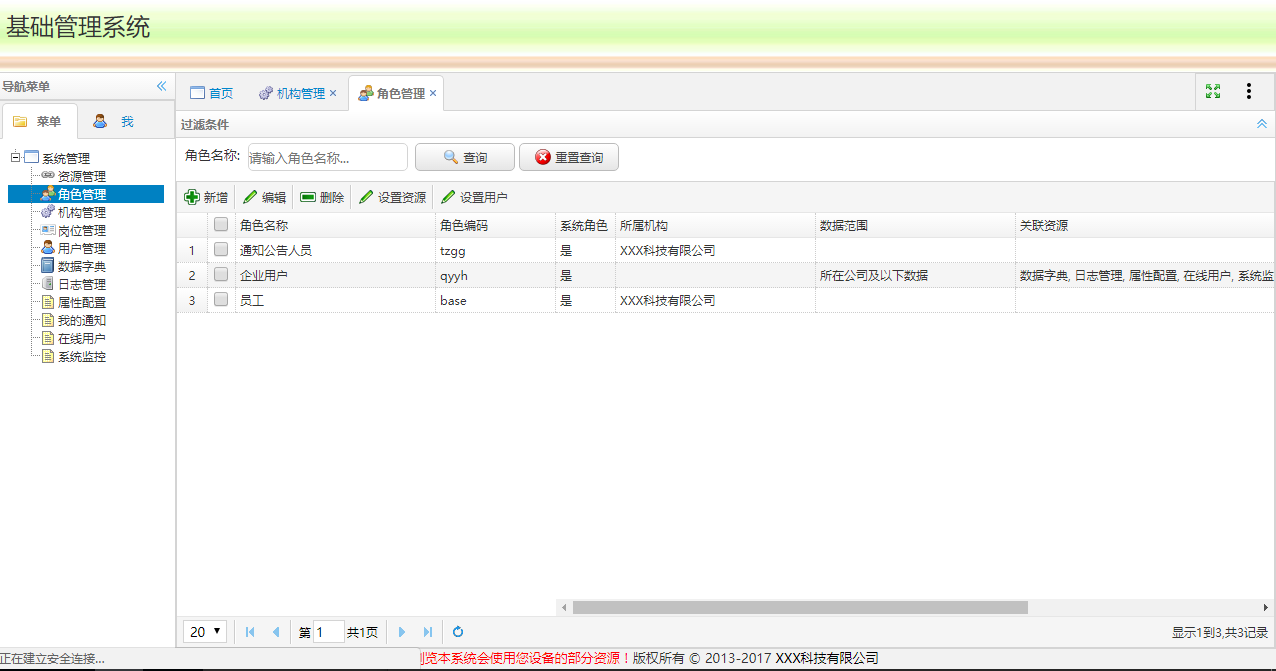Viewport: 1276px width, 671px height.
Task: Click the 设置用户 button
Action: tap(474, 198)
